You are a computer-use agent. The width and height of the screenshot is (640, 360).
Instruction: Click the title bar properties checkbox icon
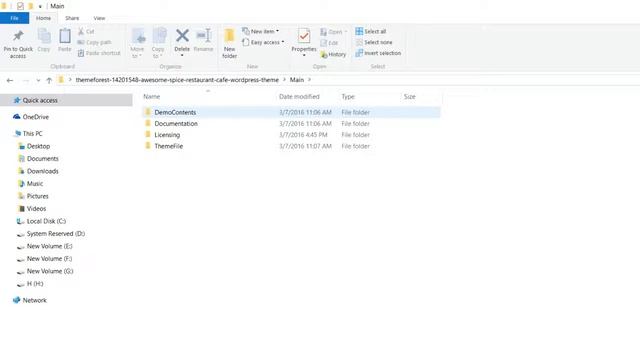[x=20, y=6]
